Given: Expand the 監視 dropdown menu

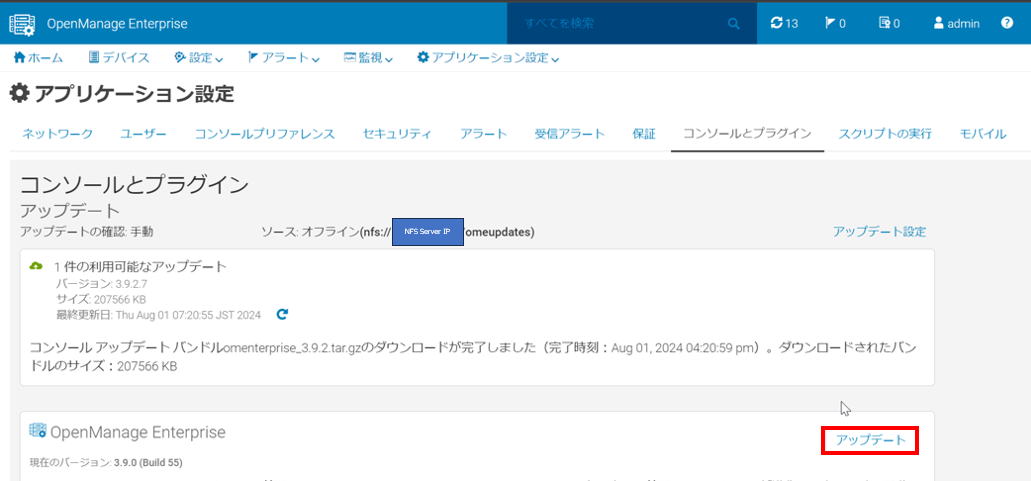Looking at the screenshot, I should 368,58.
